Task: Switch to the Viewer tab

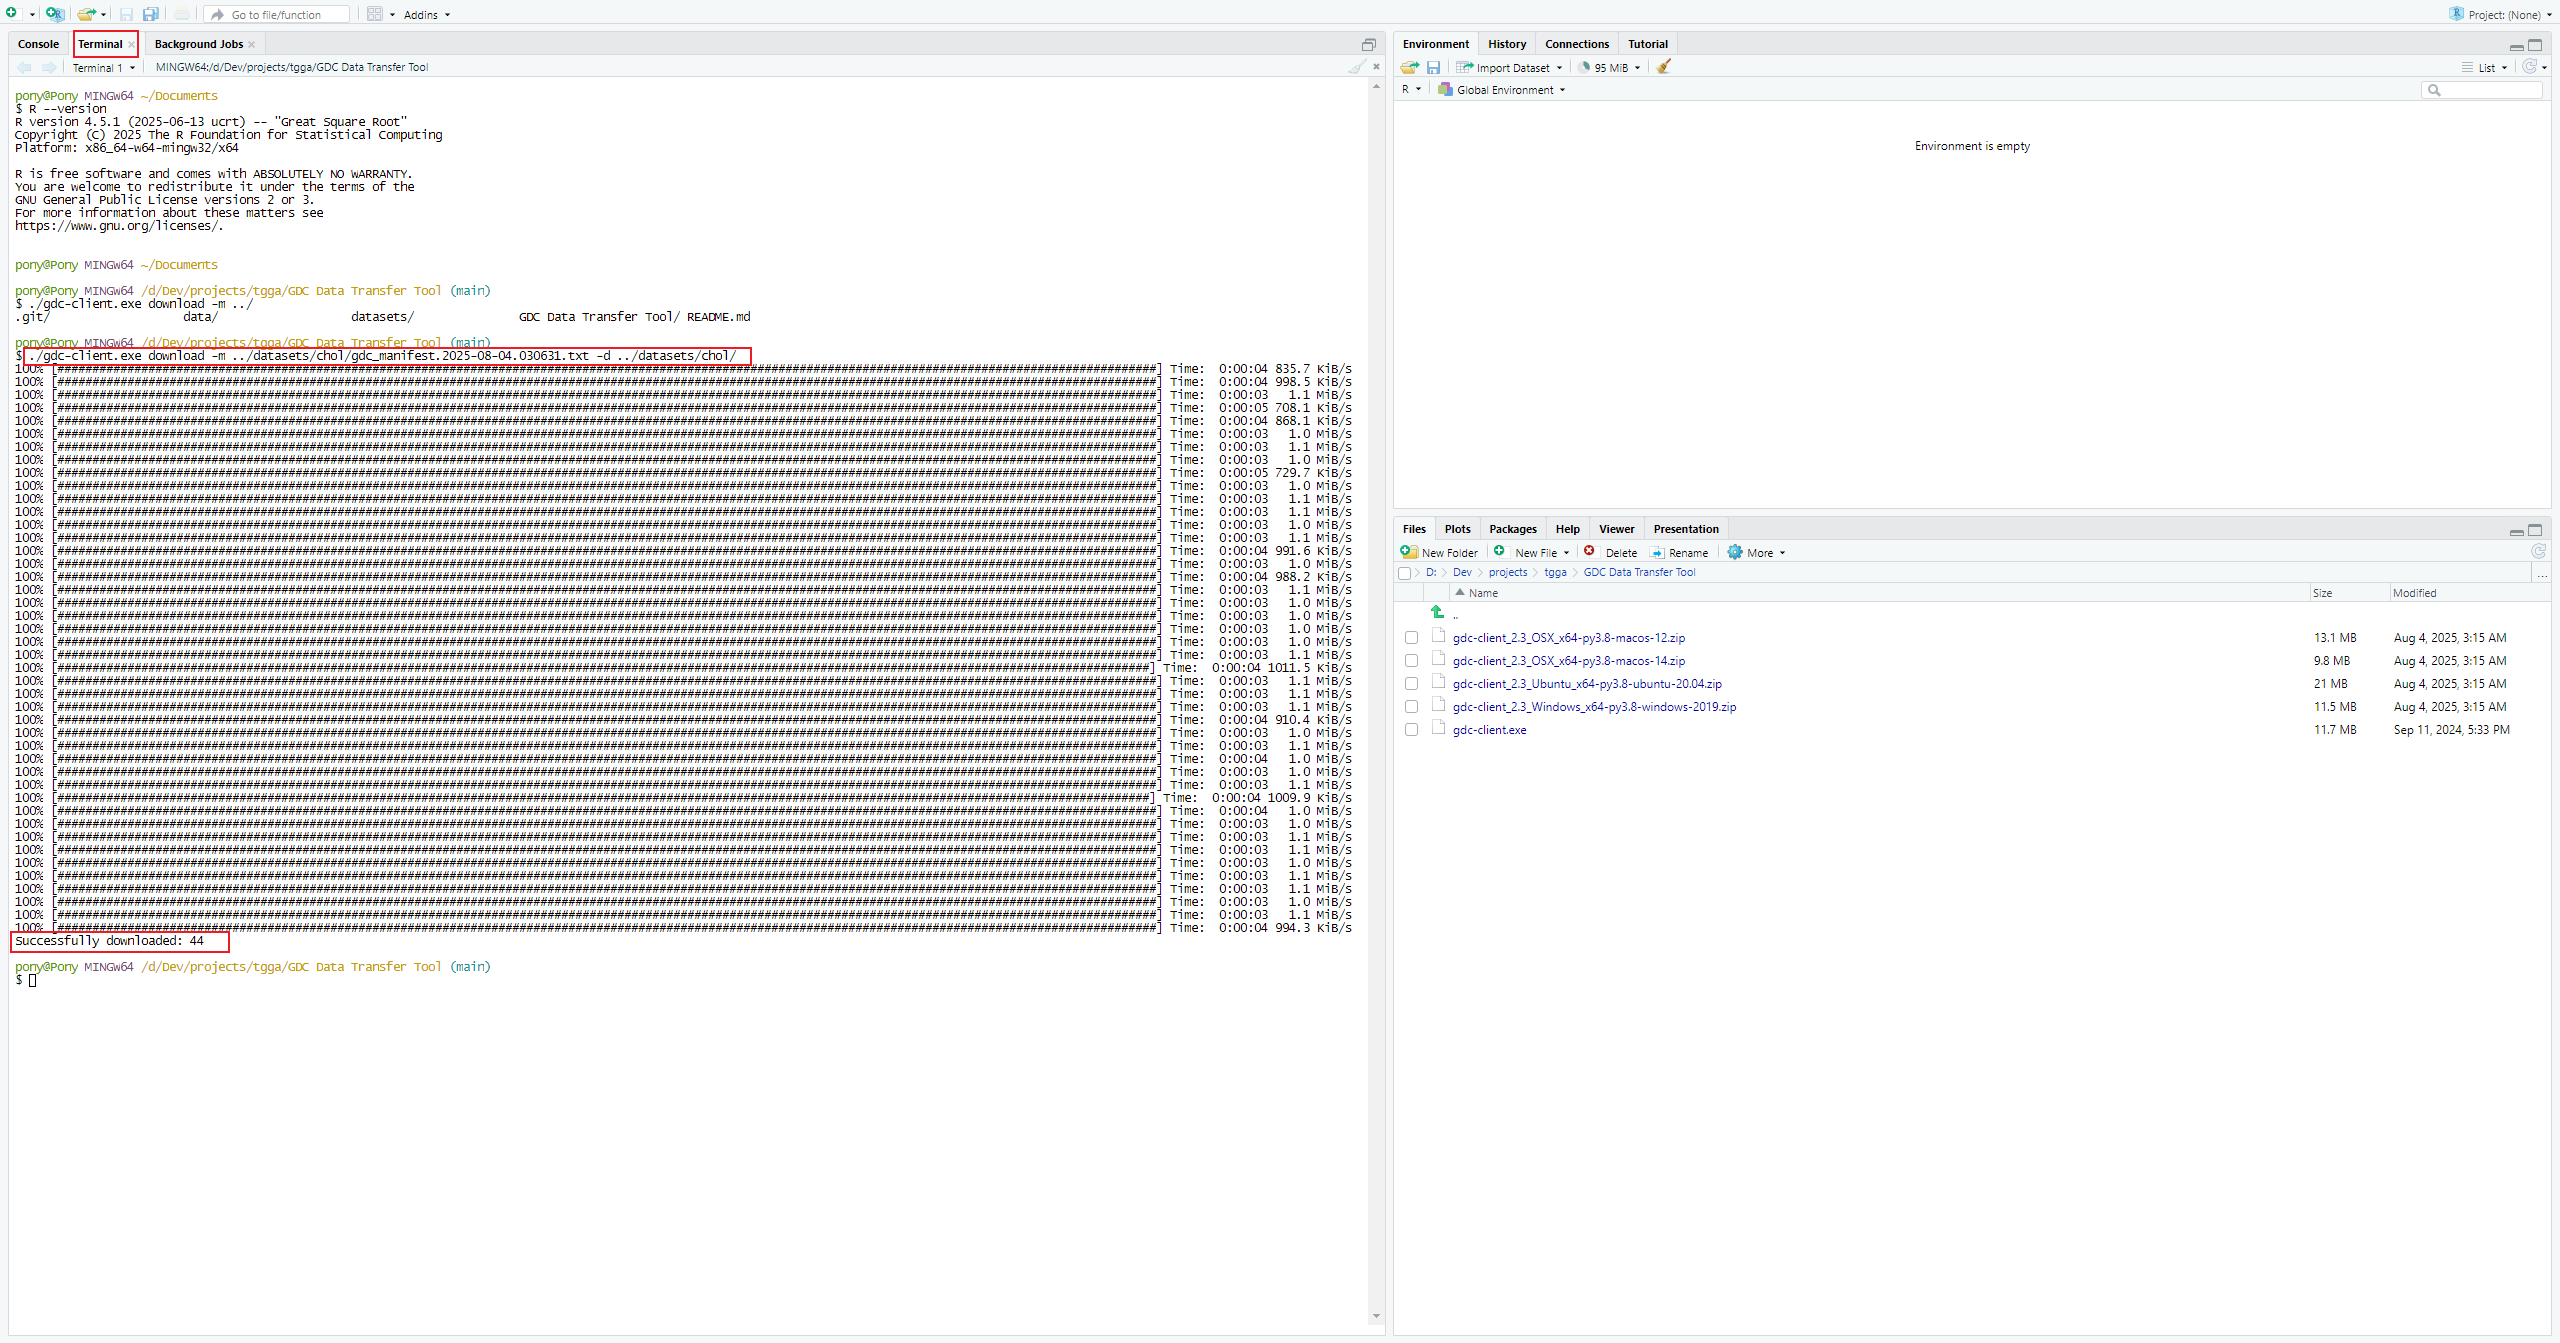Action: click(1616, 529)
